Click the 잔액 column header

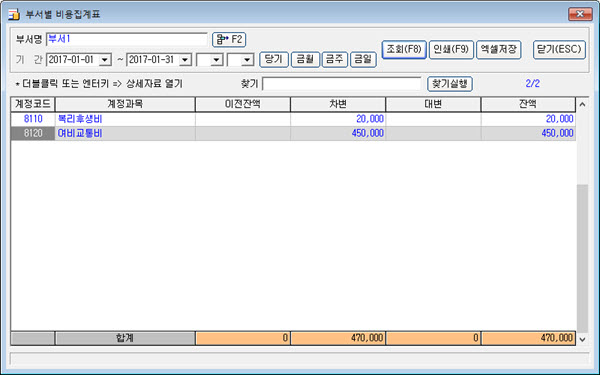click(x=528, y=104)
